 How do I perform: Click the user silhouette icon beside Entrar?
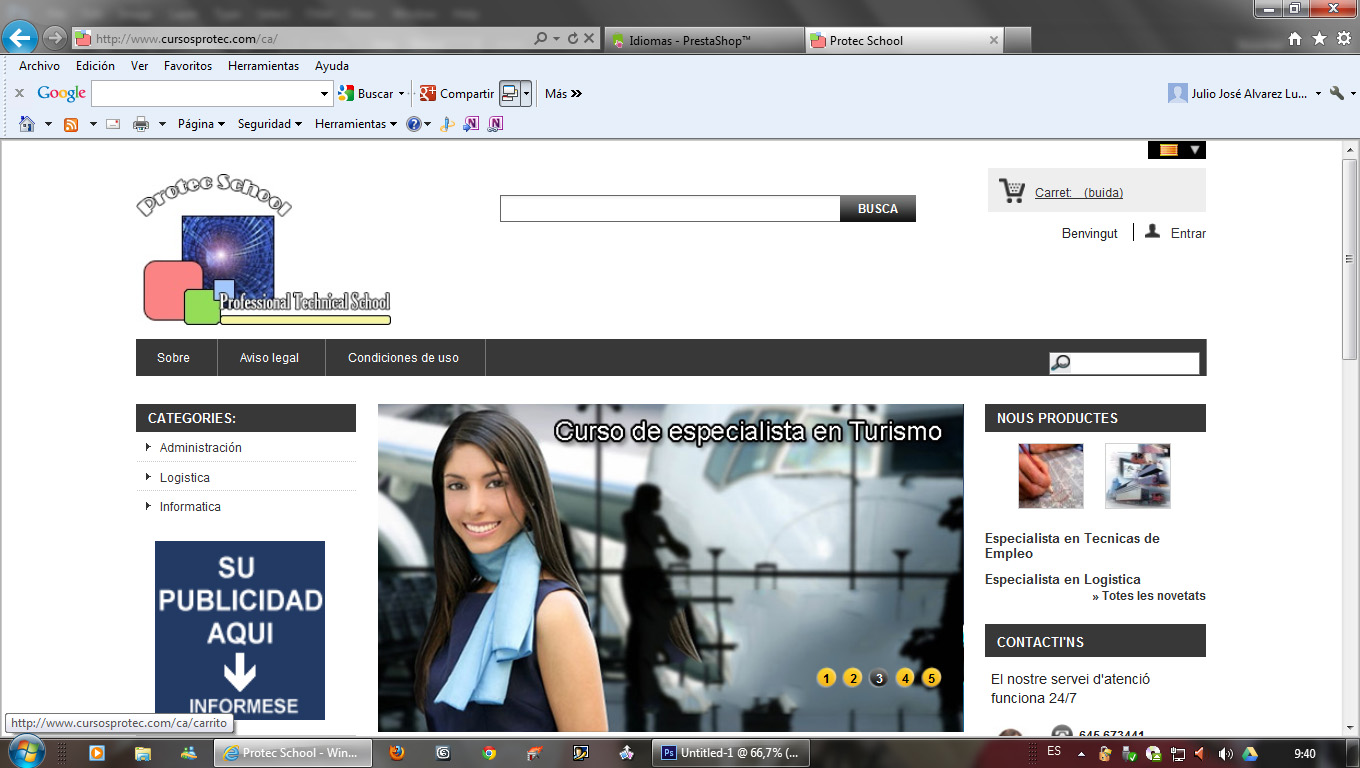[x=1152, y=231]
